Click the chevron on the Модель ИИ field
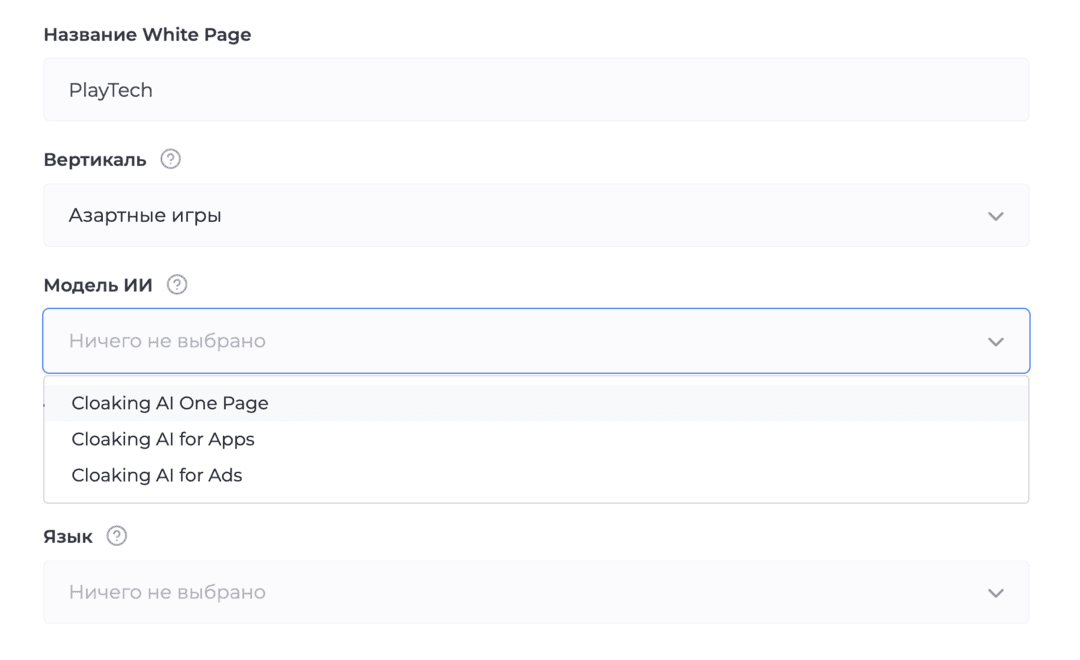 [x=996, y=341]
